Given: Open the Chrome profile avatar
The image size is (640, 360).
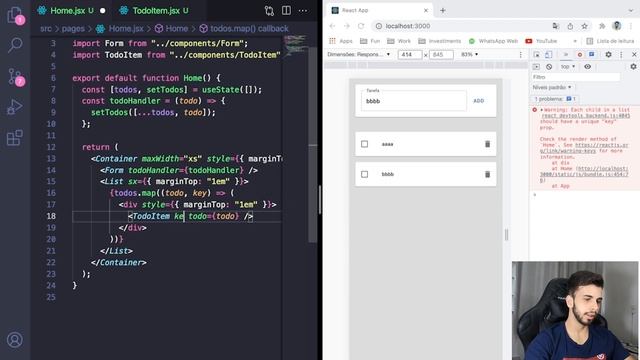Looking at the screenshot, I should tap(617, 26).
